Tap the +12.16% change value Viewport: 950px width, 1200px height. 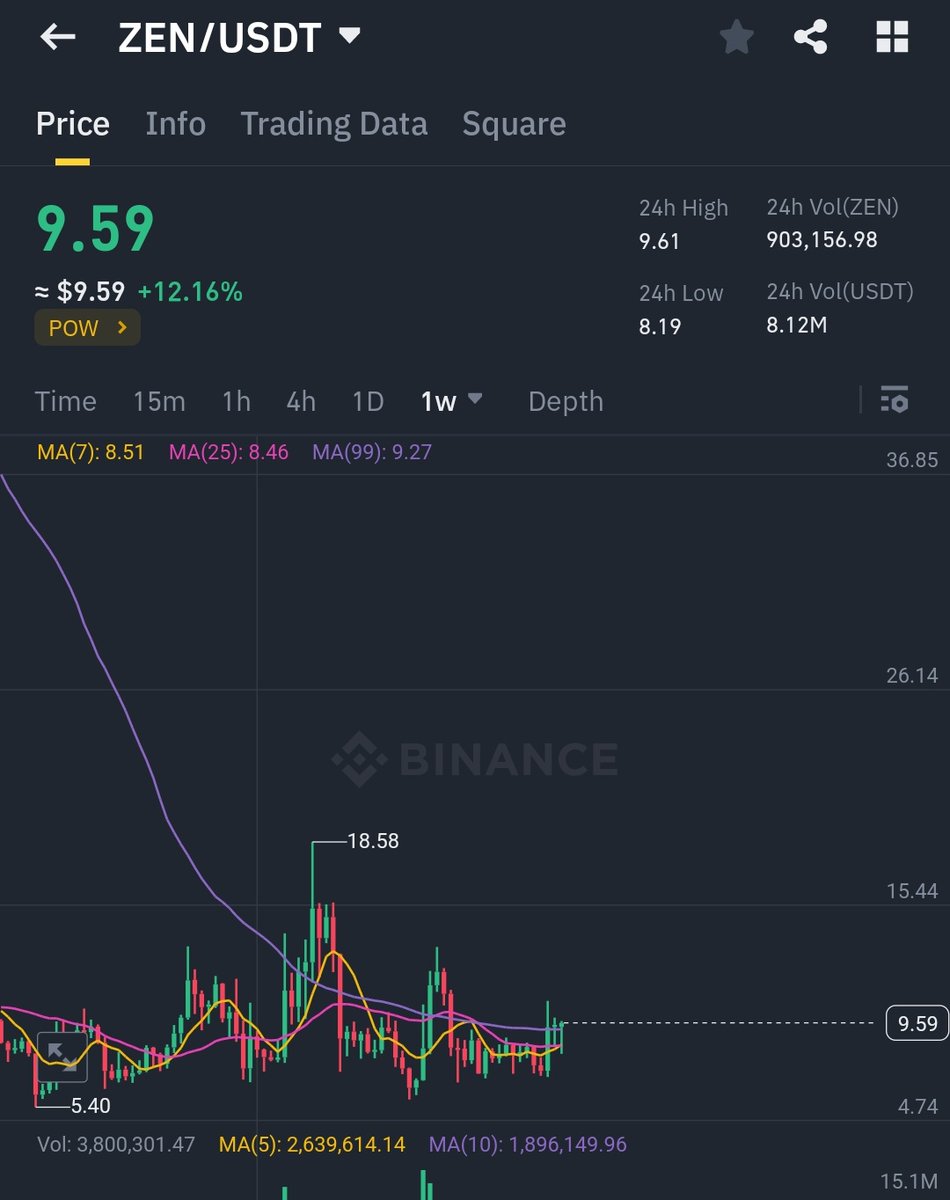tap(190, 292)
